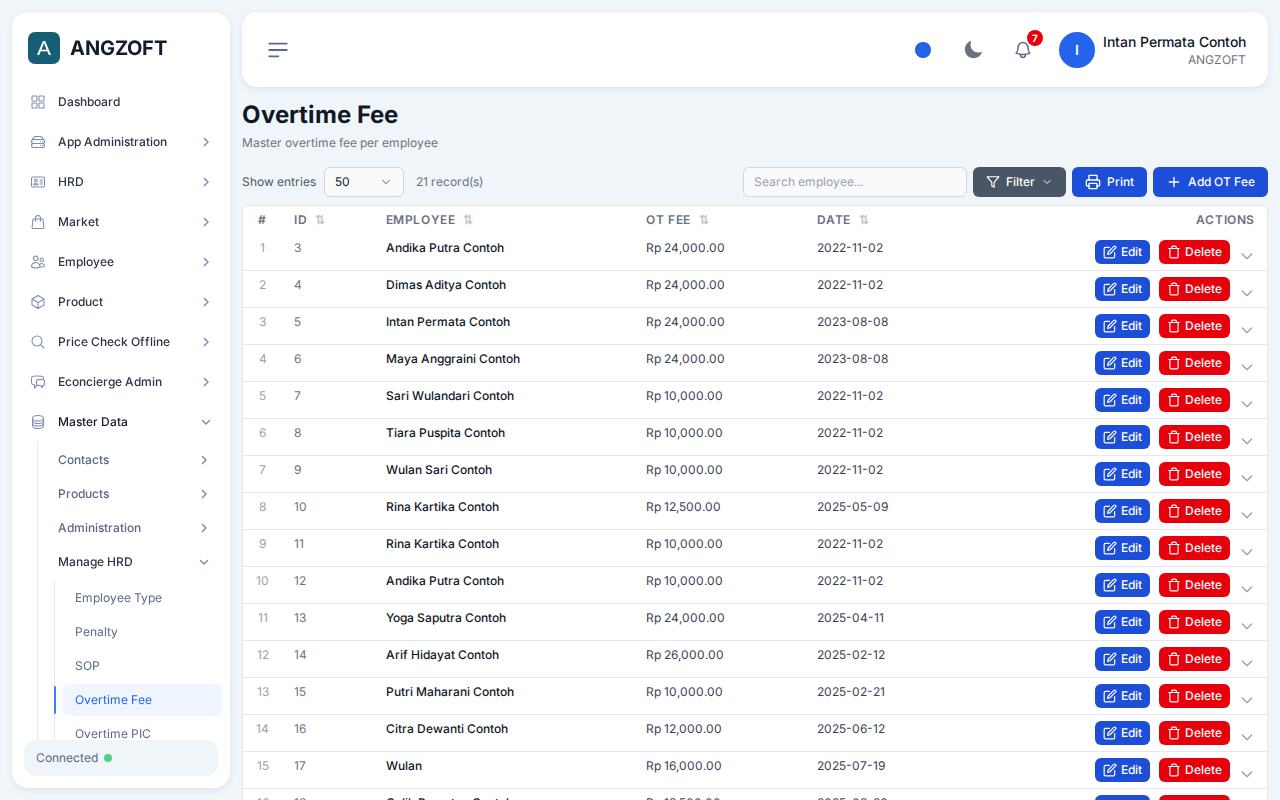Expand the Contacts submenu
The height and width of the screenshot is (800, 1280).
tap(204, 460)
